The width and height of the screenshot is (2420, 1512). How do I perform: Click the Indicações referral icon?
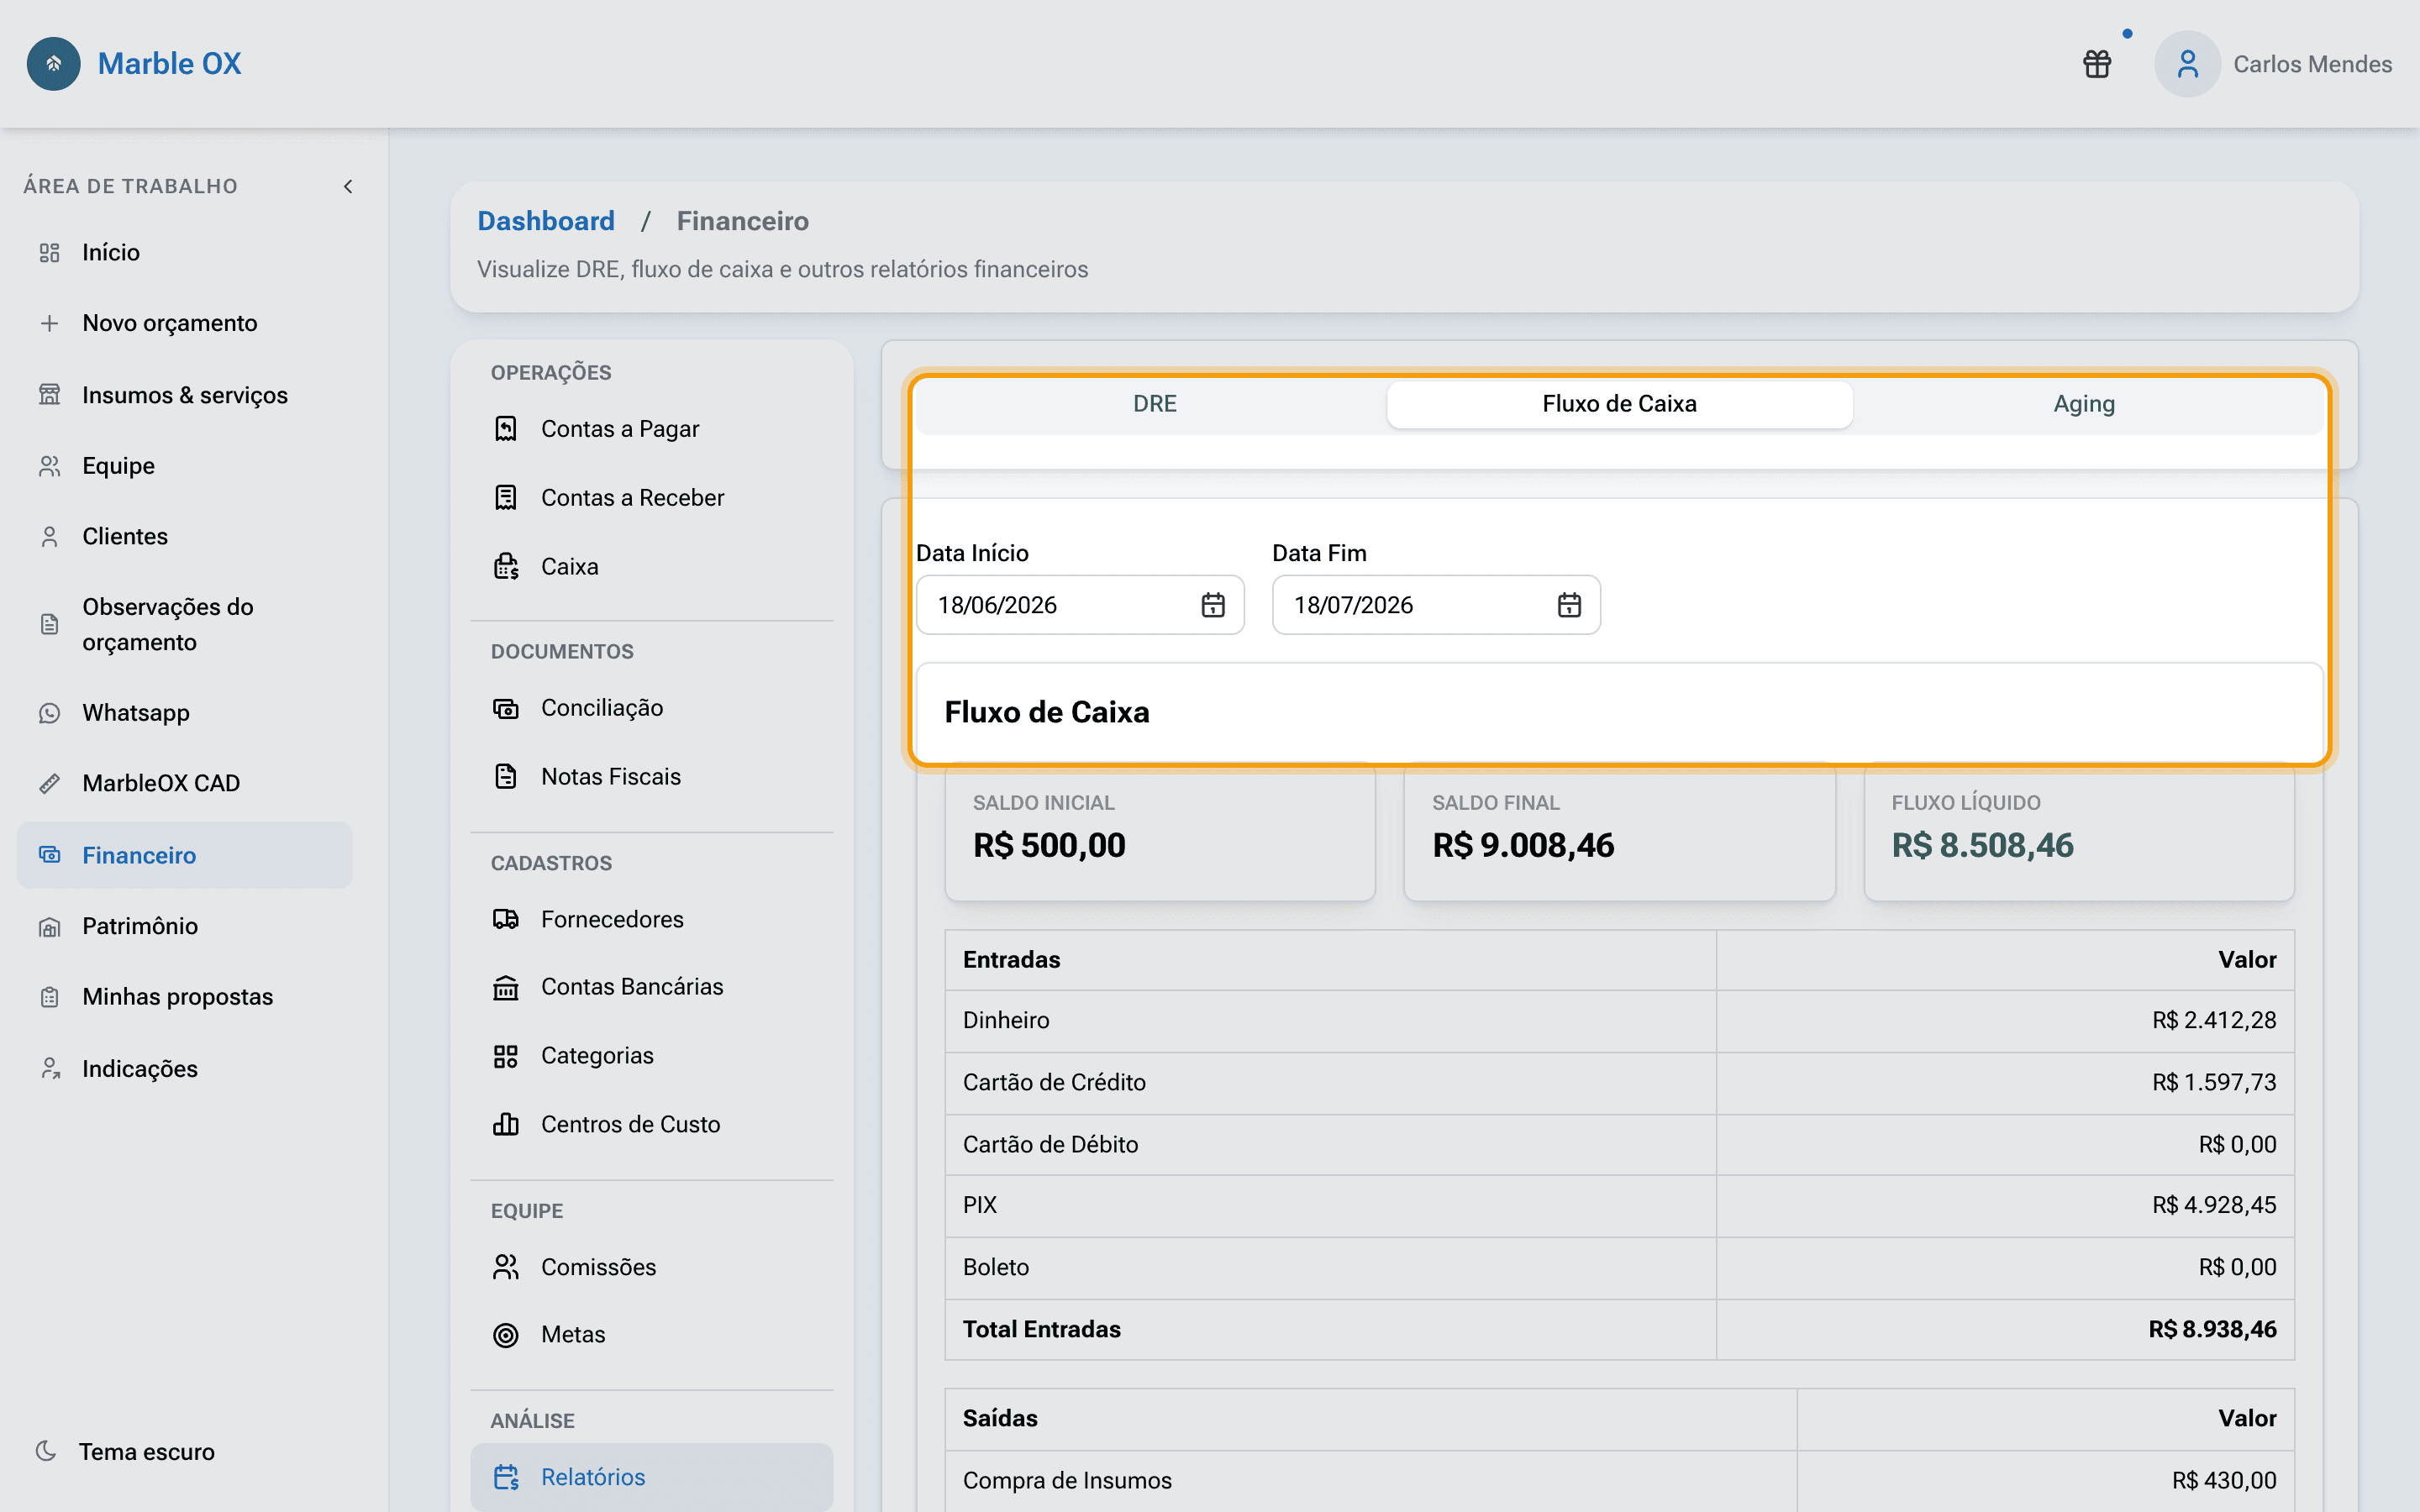point(49,1069)
